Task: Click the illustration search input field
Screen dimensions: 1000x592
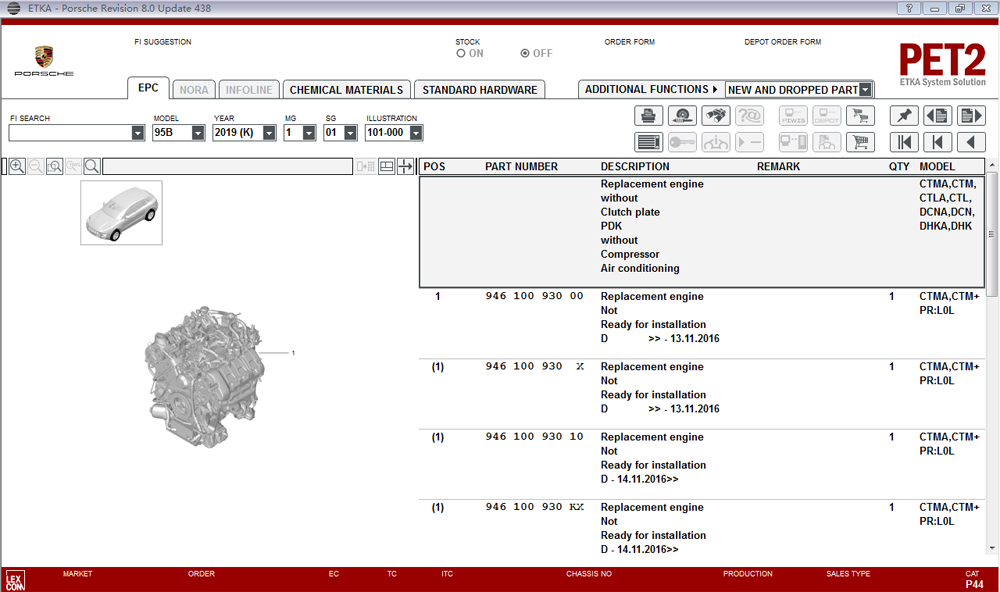Action: point(228,166)
